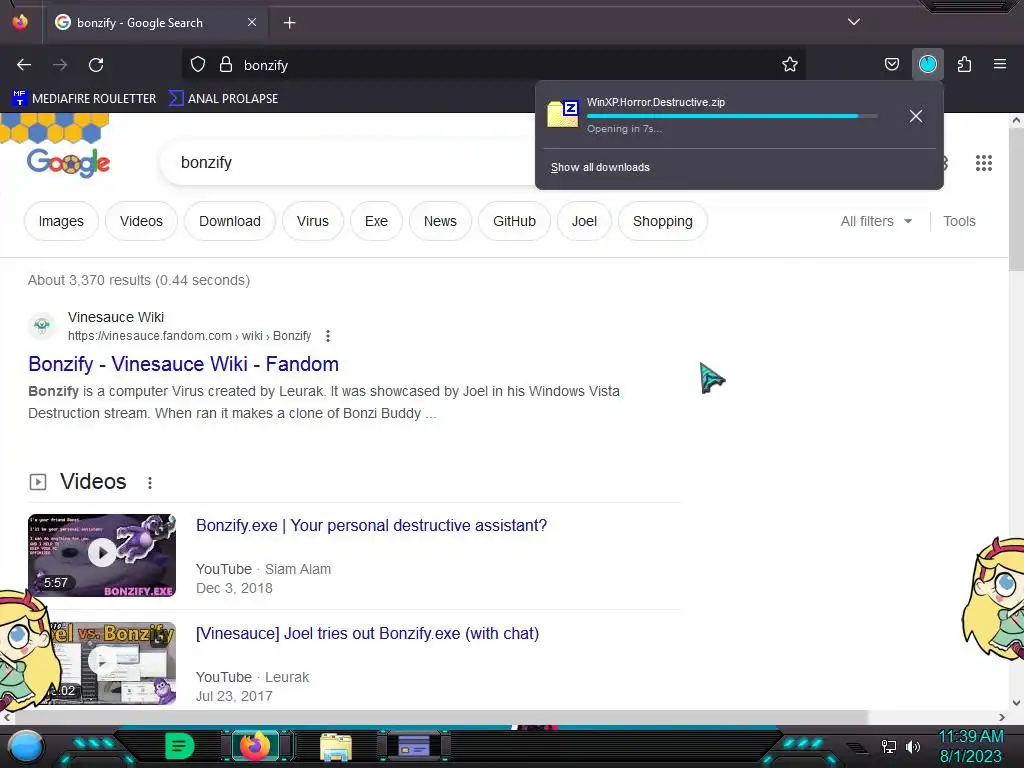Screen dimensions: 1024x768
Task: Open MEDIAFIRE ROULETTER bookmark
Action: [84, 99]
